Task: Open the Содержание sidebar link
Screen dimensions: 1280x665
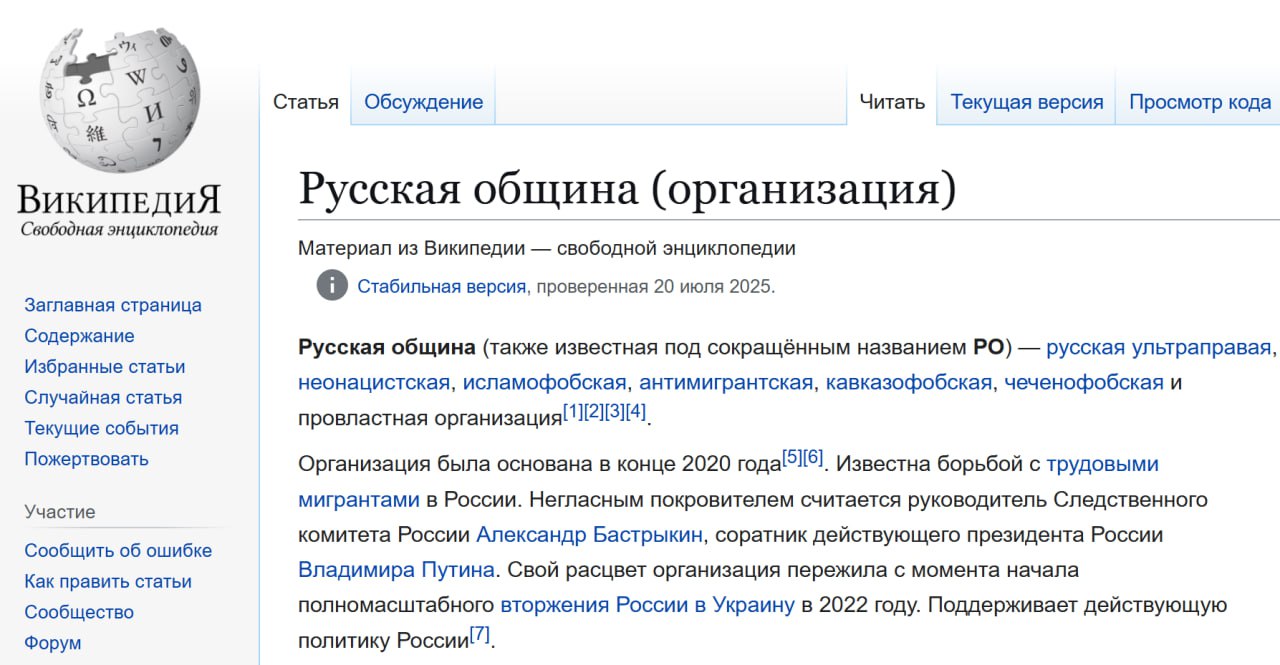Action: 79,336
